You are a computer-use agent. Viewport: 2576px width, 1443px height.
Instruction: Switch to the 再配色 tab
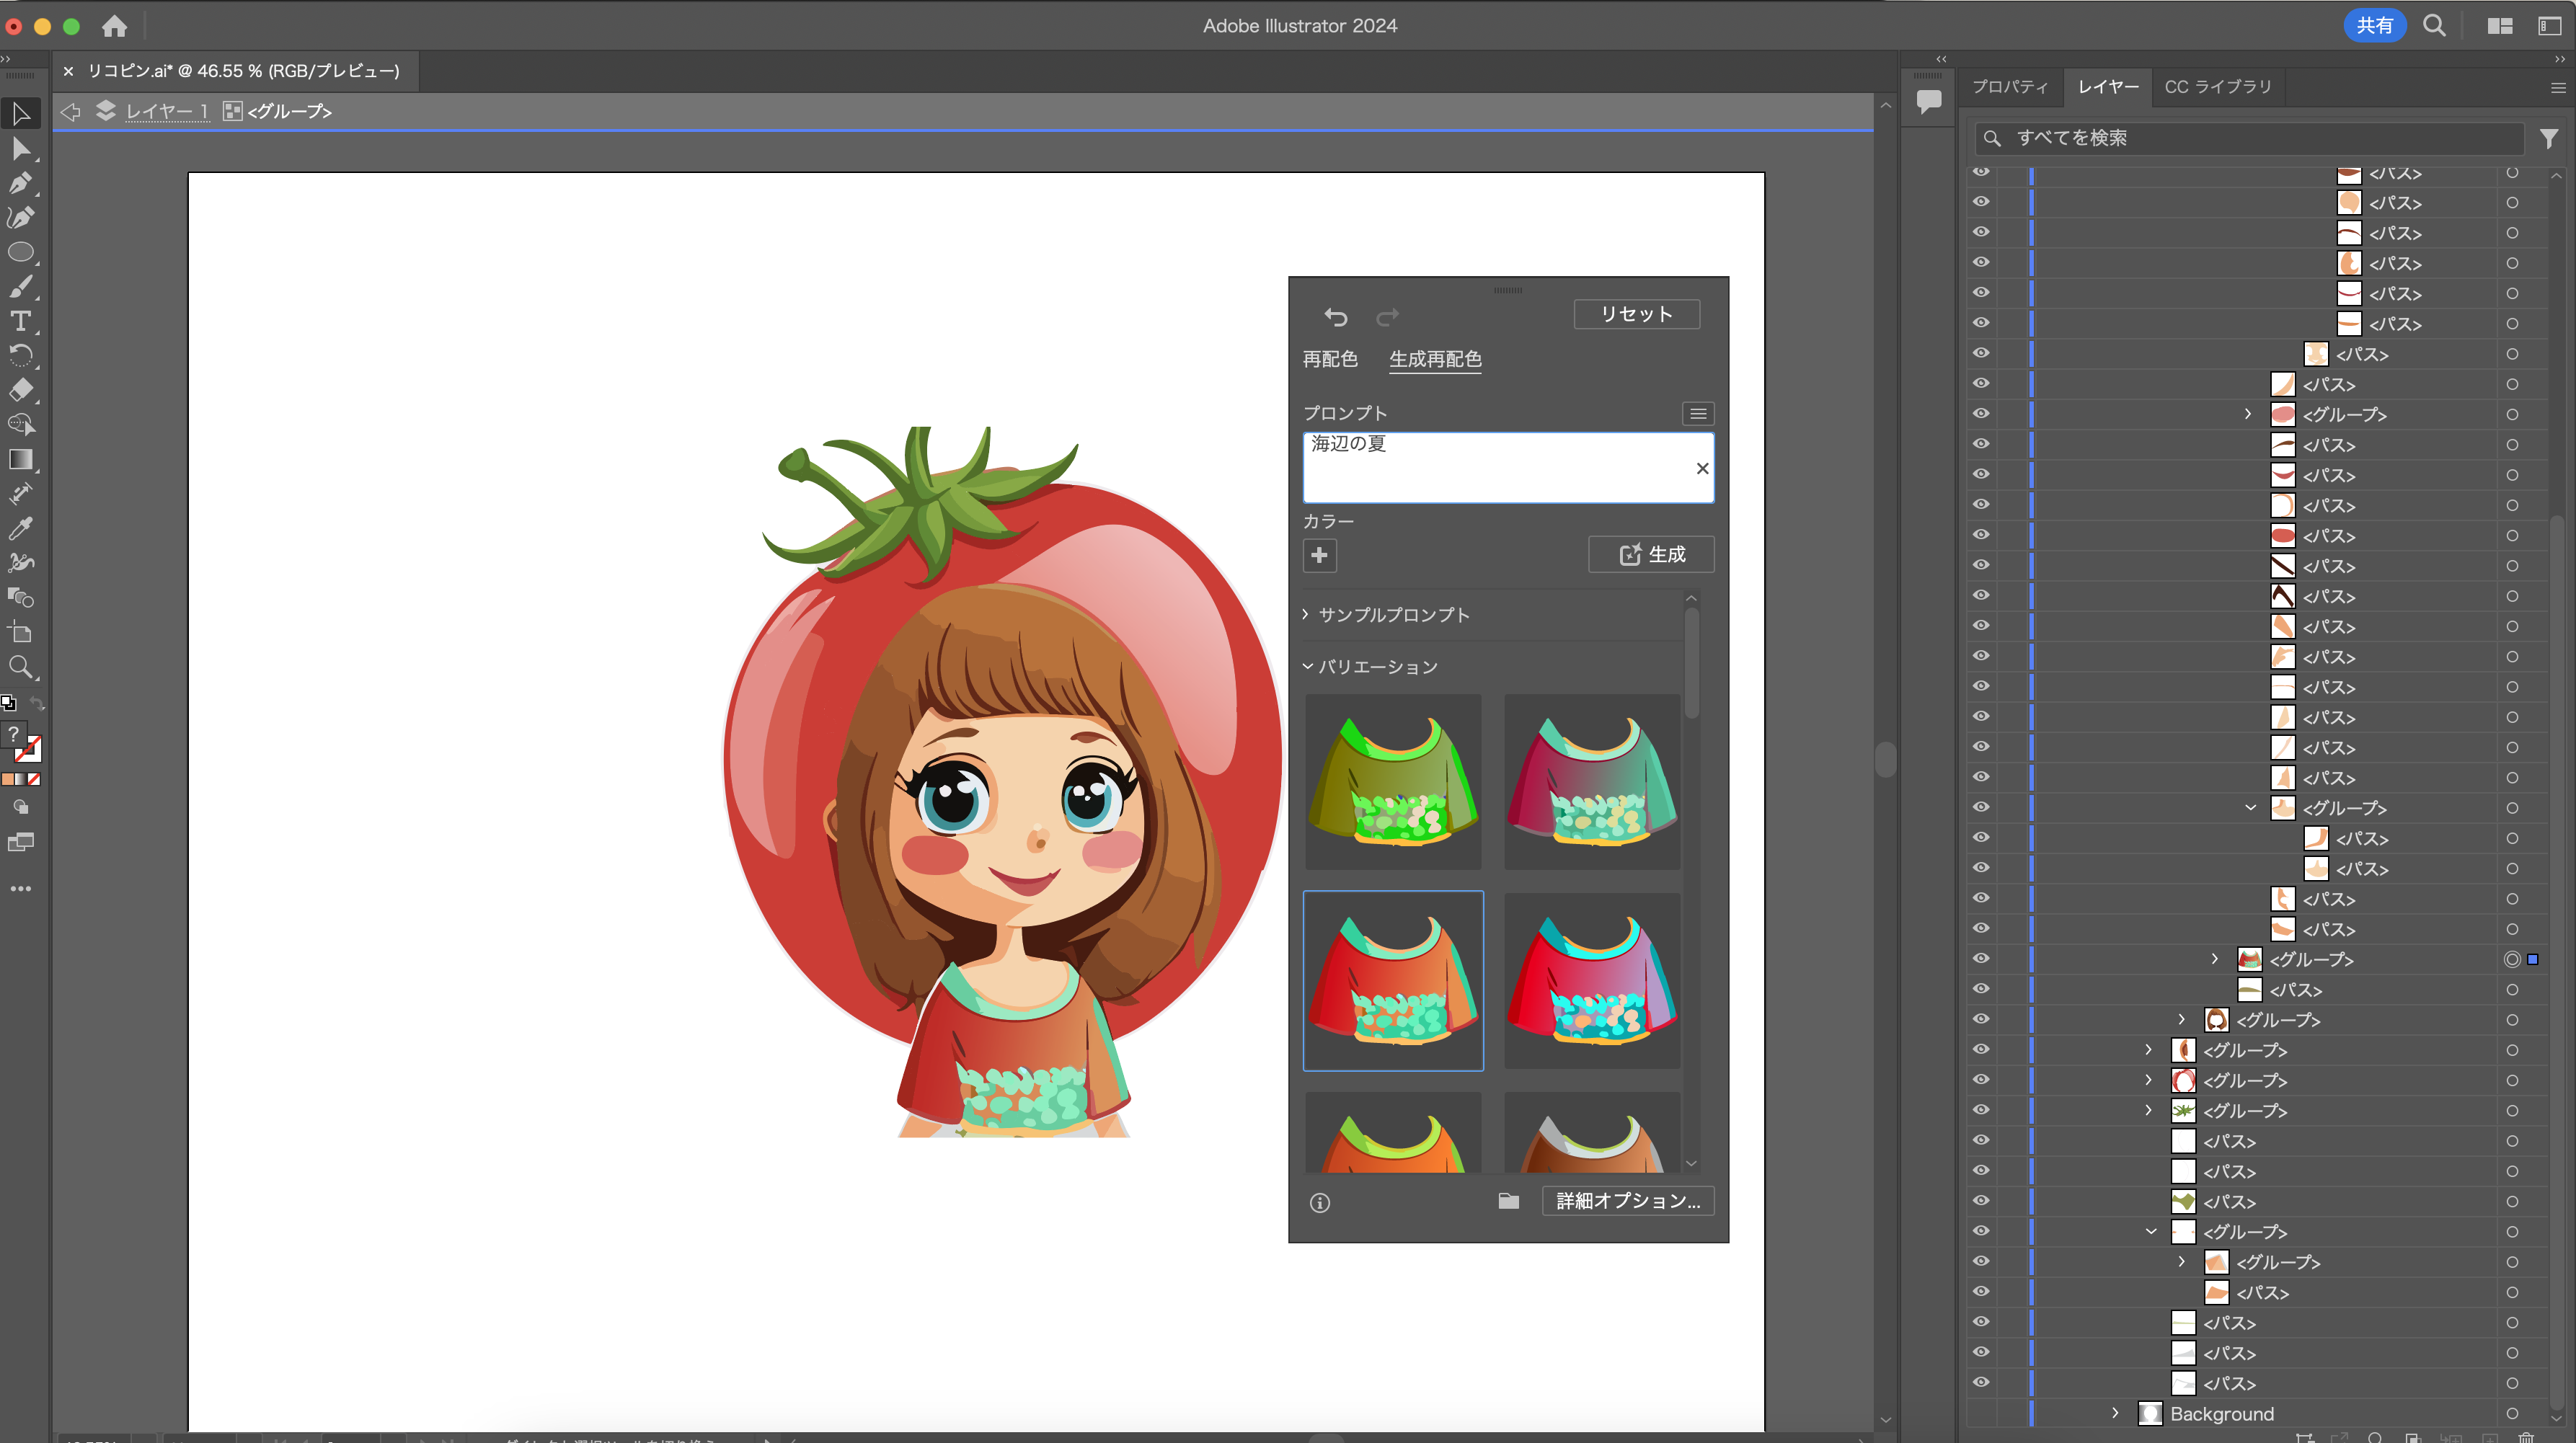(1330, 359)
